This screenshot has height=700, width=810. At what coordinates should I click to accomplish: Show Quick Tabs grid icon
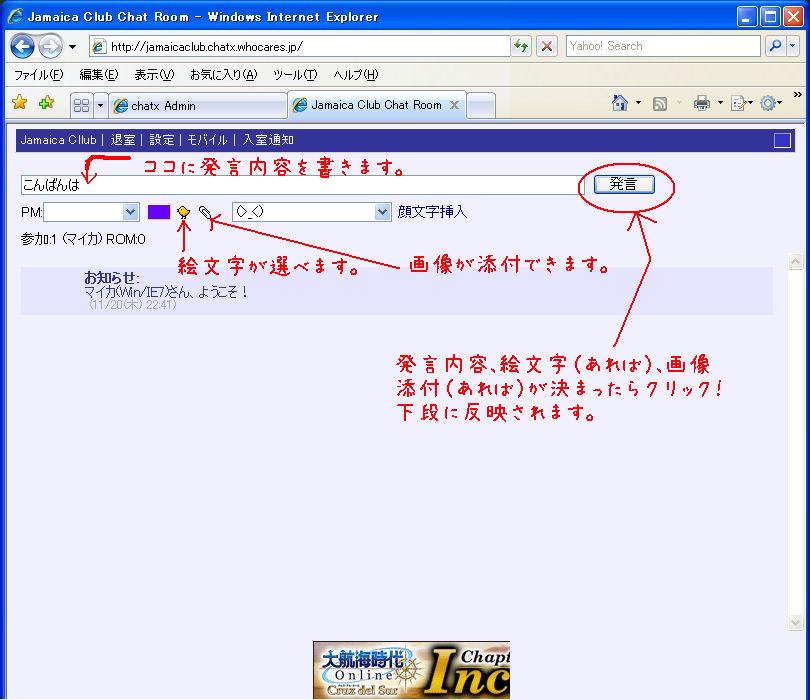click(x=82, y=106)
